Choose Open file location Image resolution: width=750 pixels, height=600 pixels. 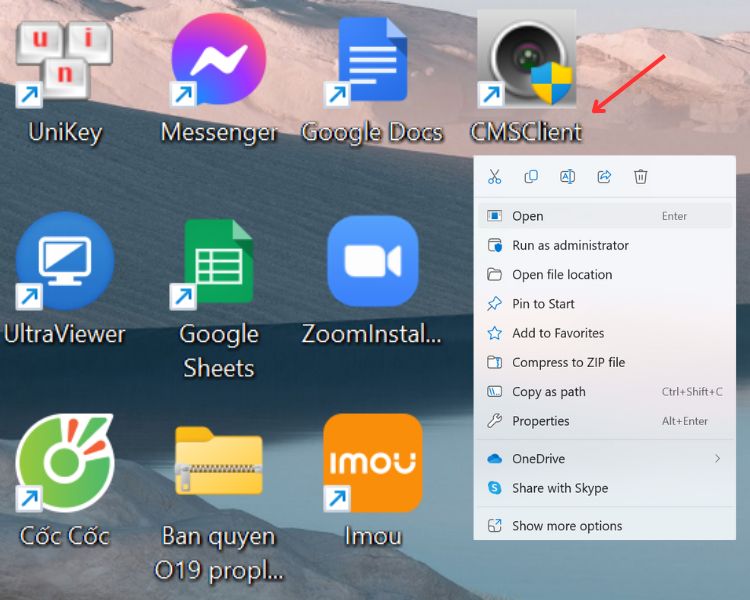(x=605, y=275)
